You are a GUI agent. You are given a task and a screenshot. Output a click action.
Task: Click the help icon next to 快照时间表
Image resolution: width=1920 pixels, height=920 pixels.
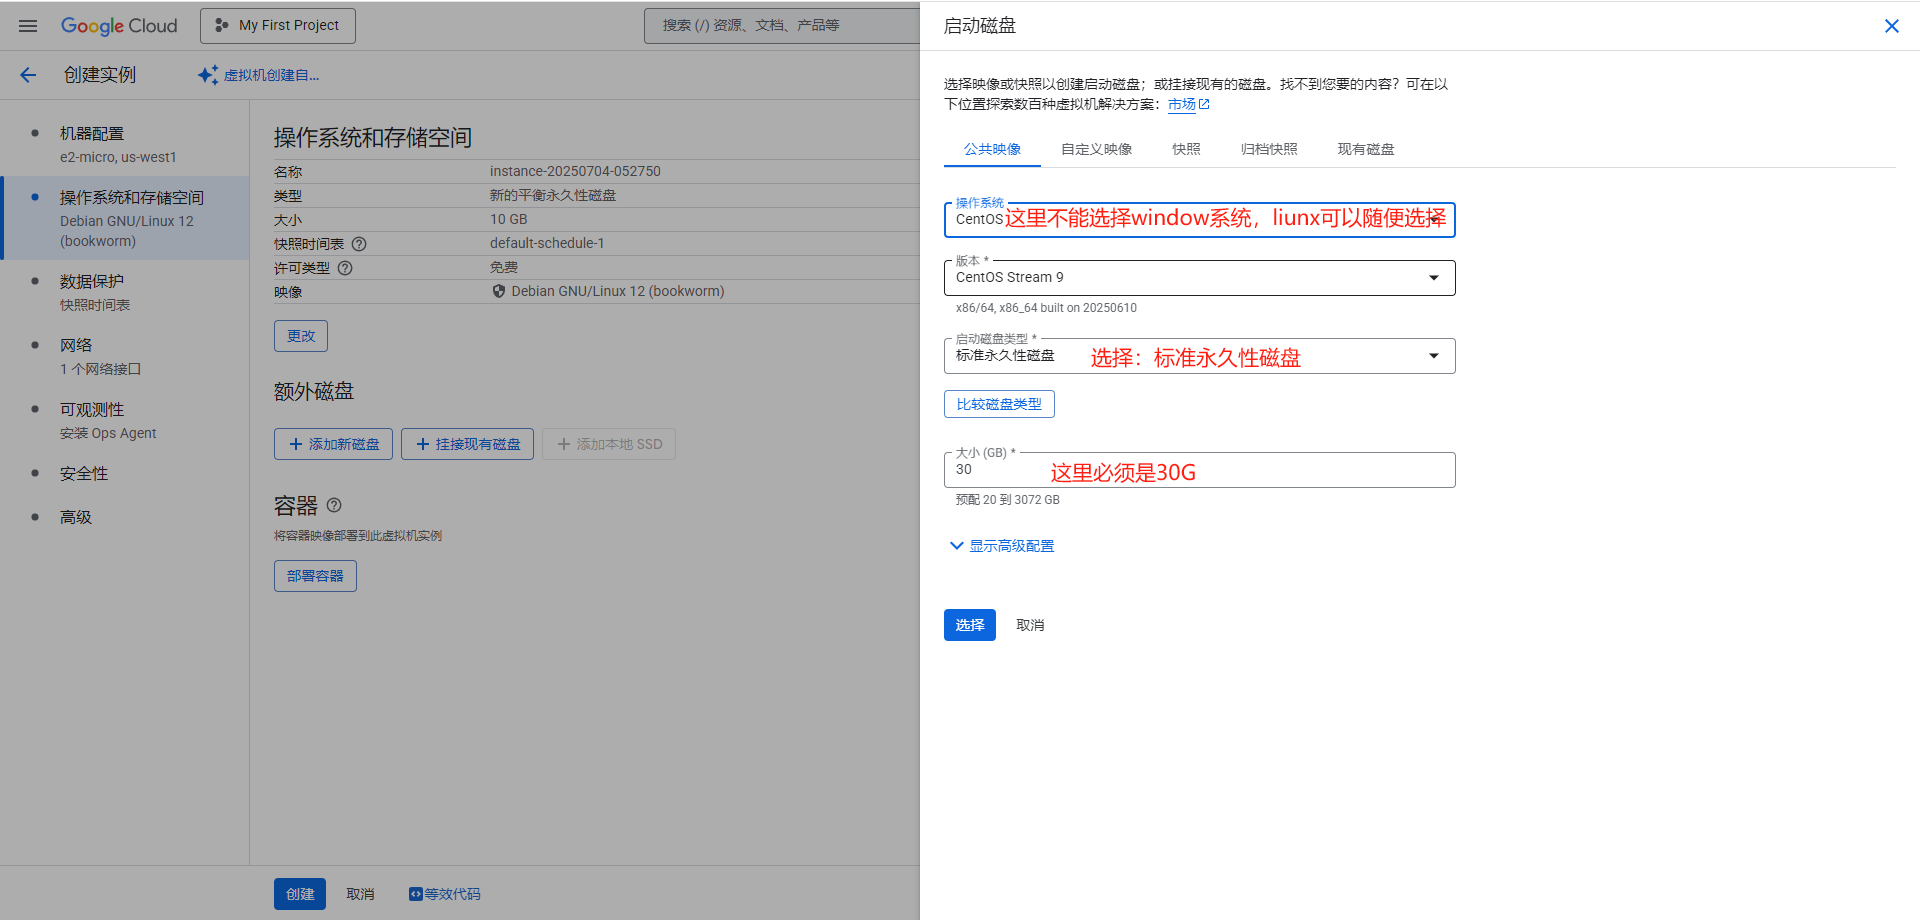[x=359, y=244]
